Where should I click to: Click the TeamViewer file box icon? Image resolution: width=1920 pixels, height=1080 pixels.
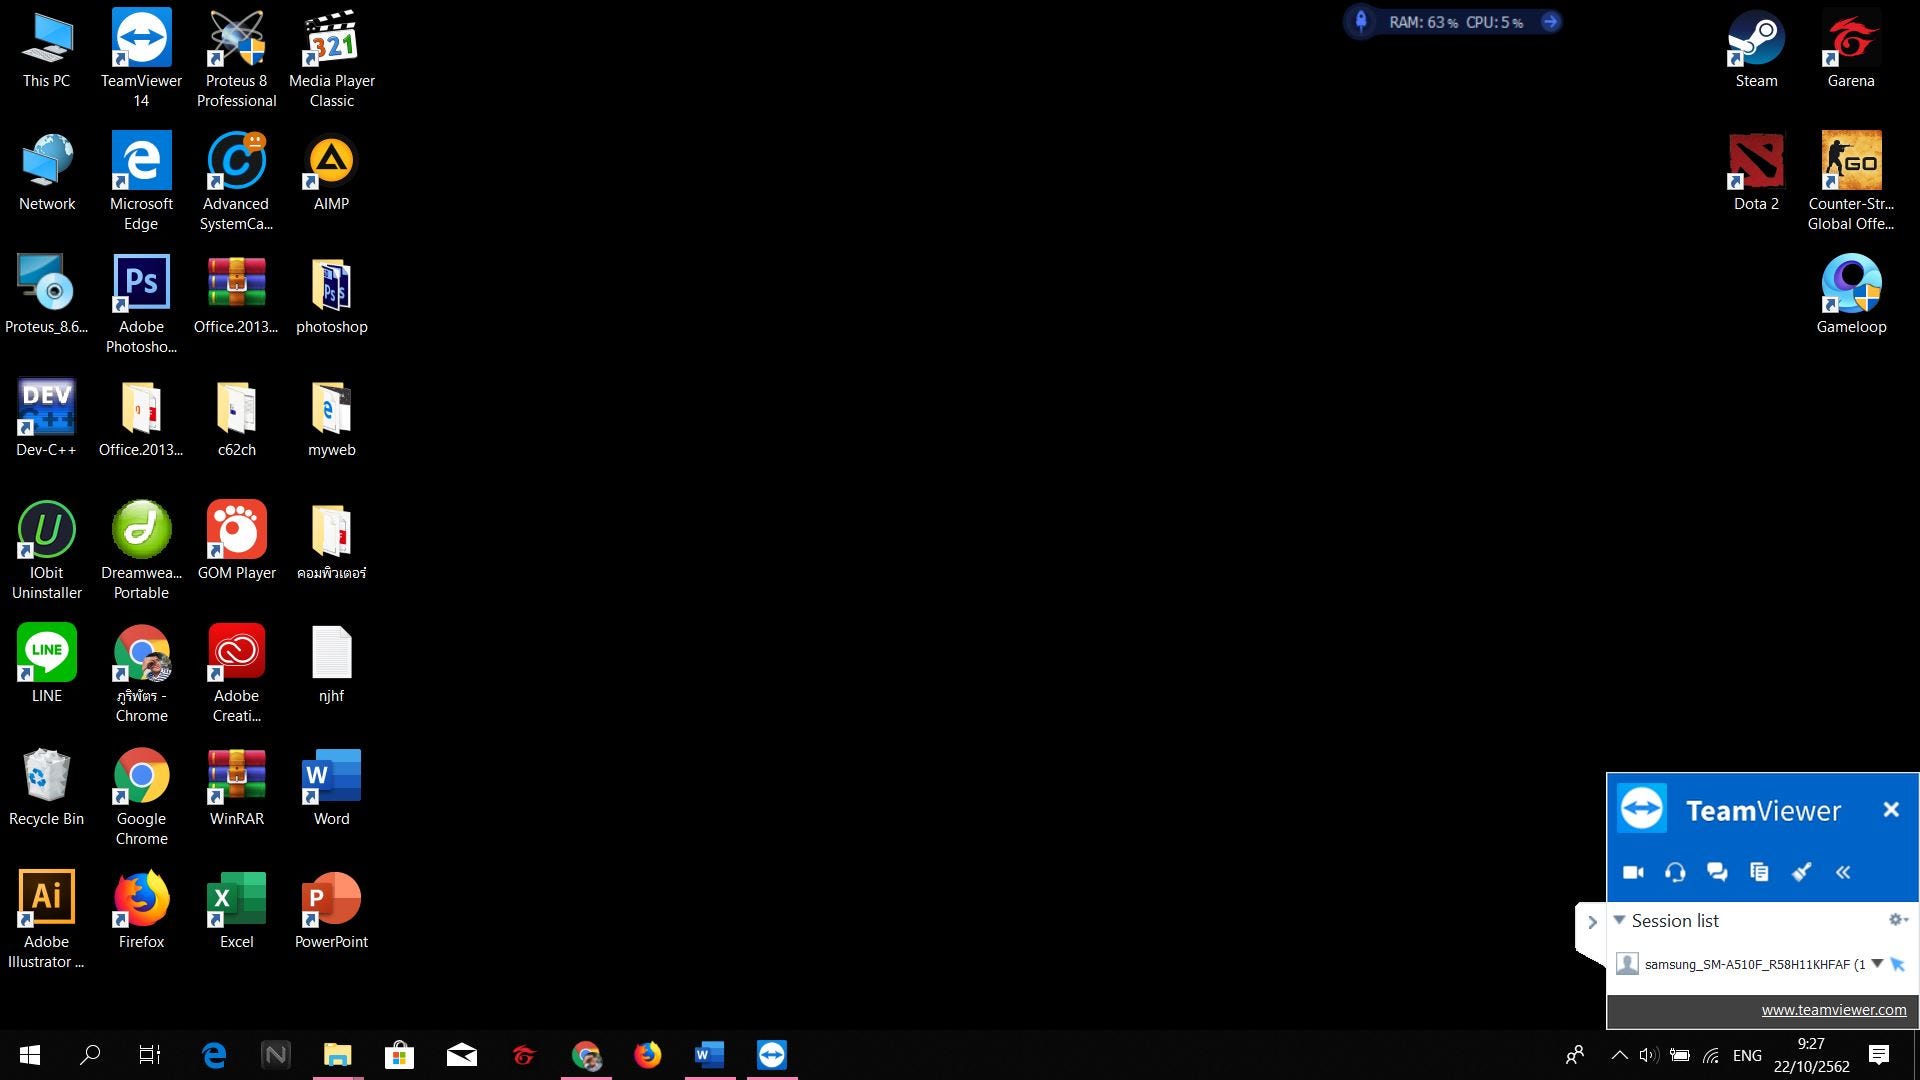(x=1759, y=872)
